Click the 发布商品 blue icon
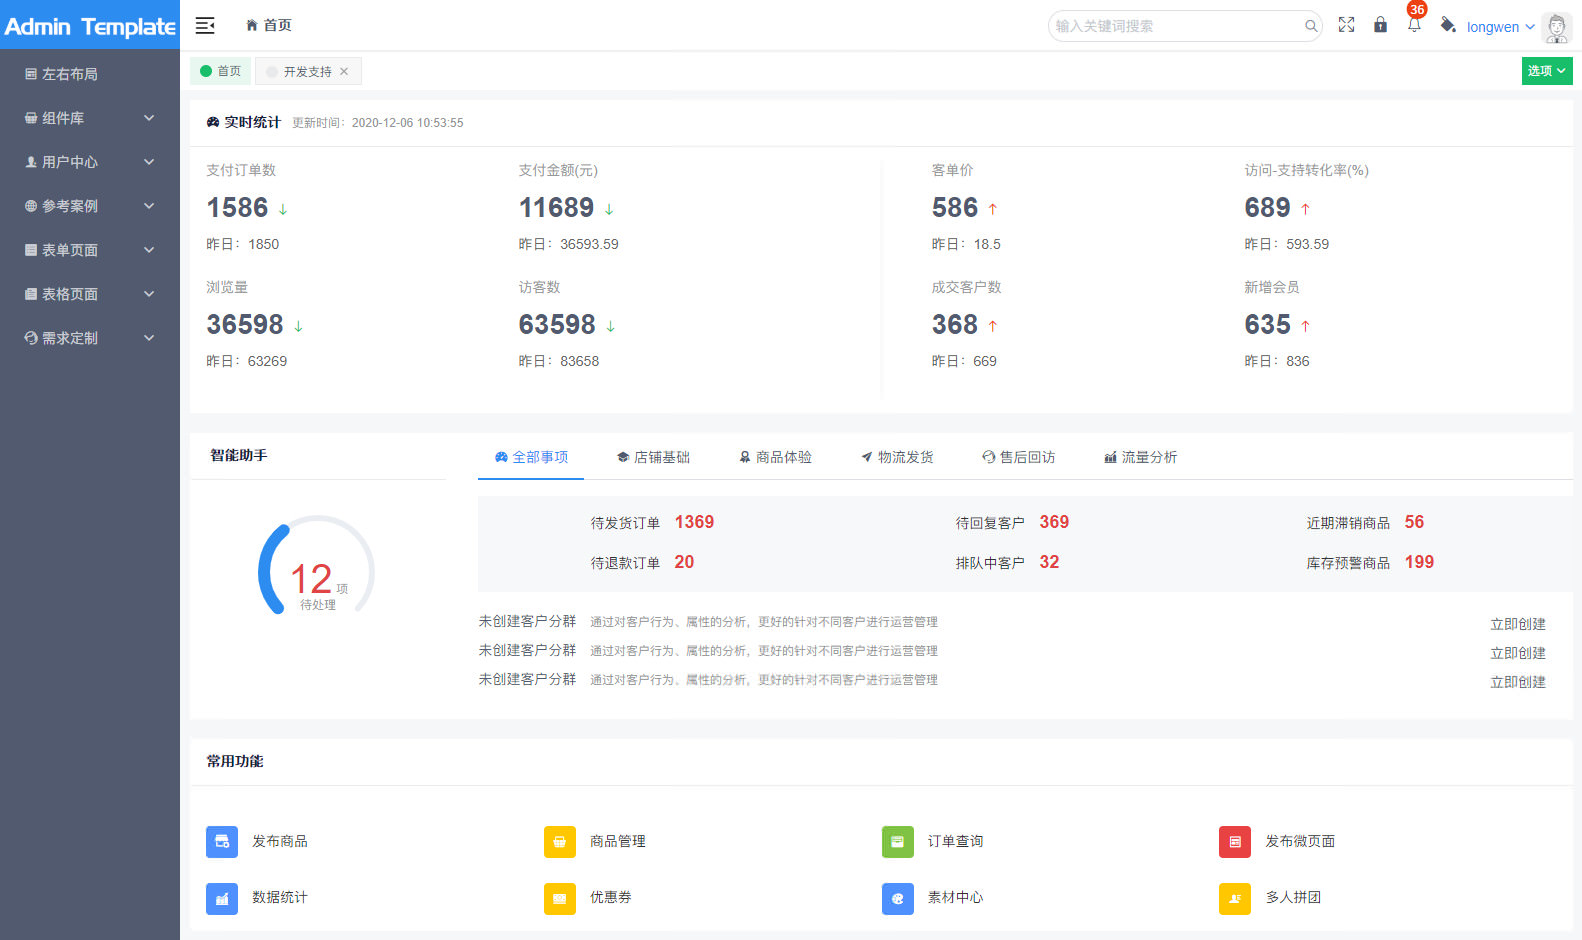The width and height of the screenshot is (1582, 940). [222, 842]
